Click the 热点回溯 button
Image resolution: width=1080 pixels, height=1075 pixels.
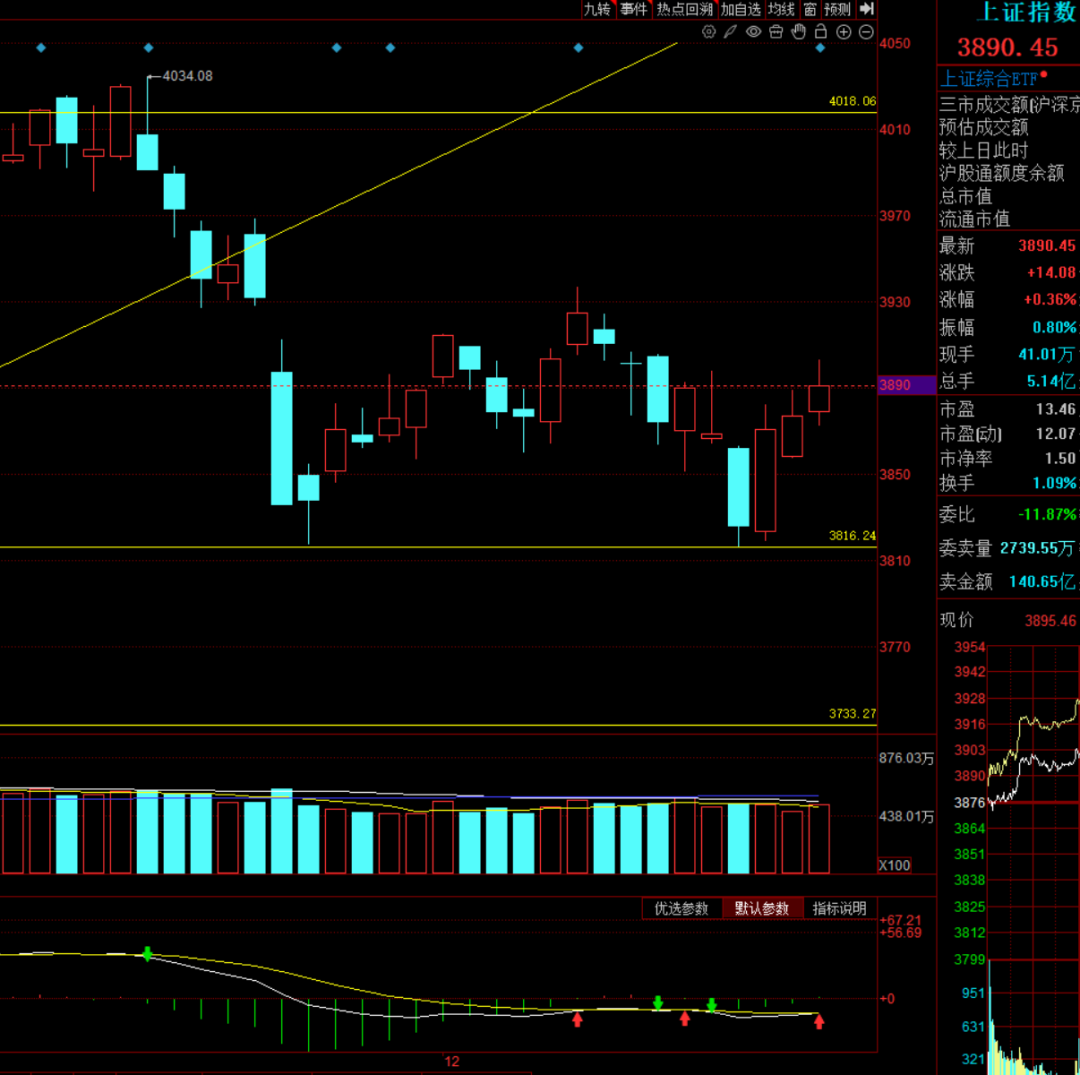[685, 9]
